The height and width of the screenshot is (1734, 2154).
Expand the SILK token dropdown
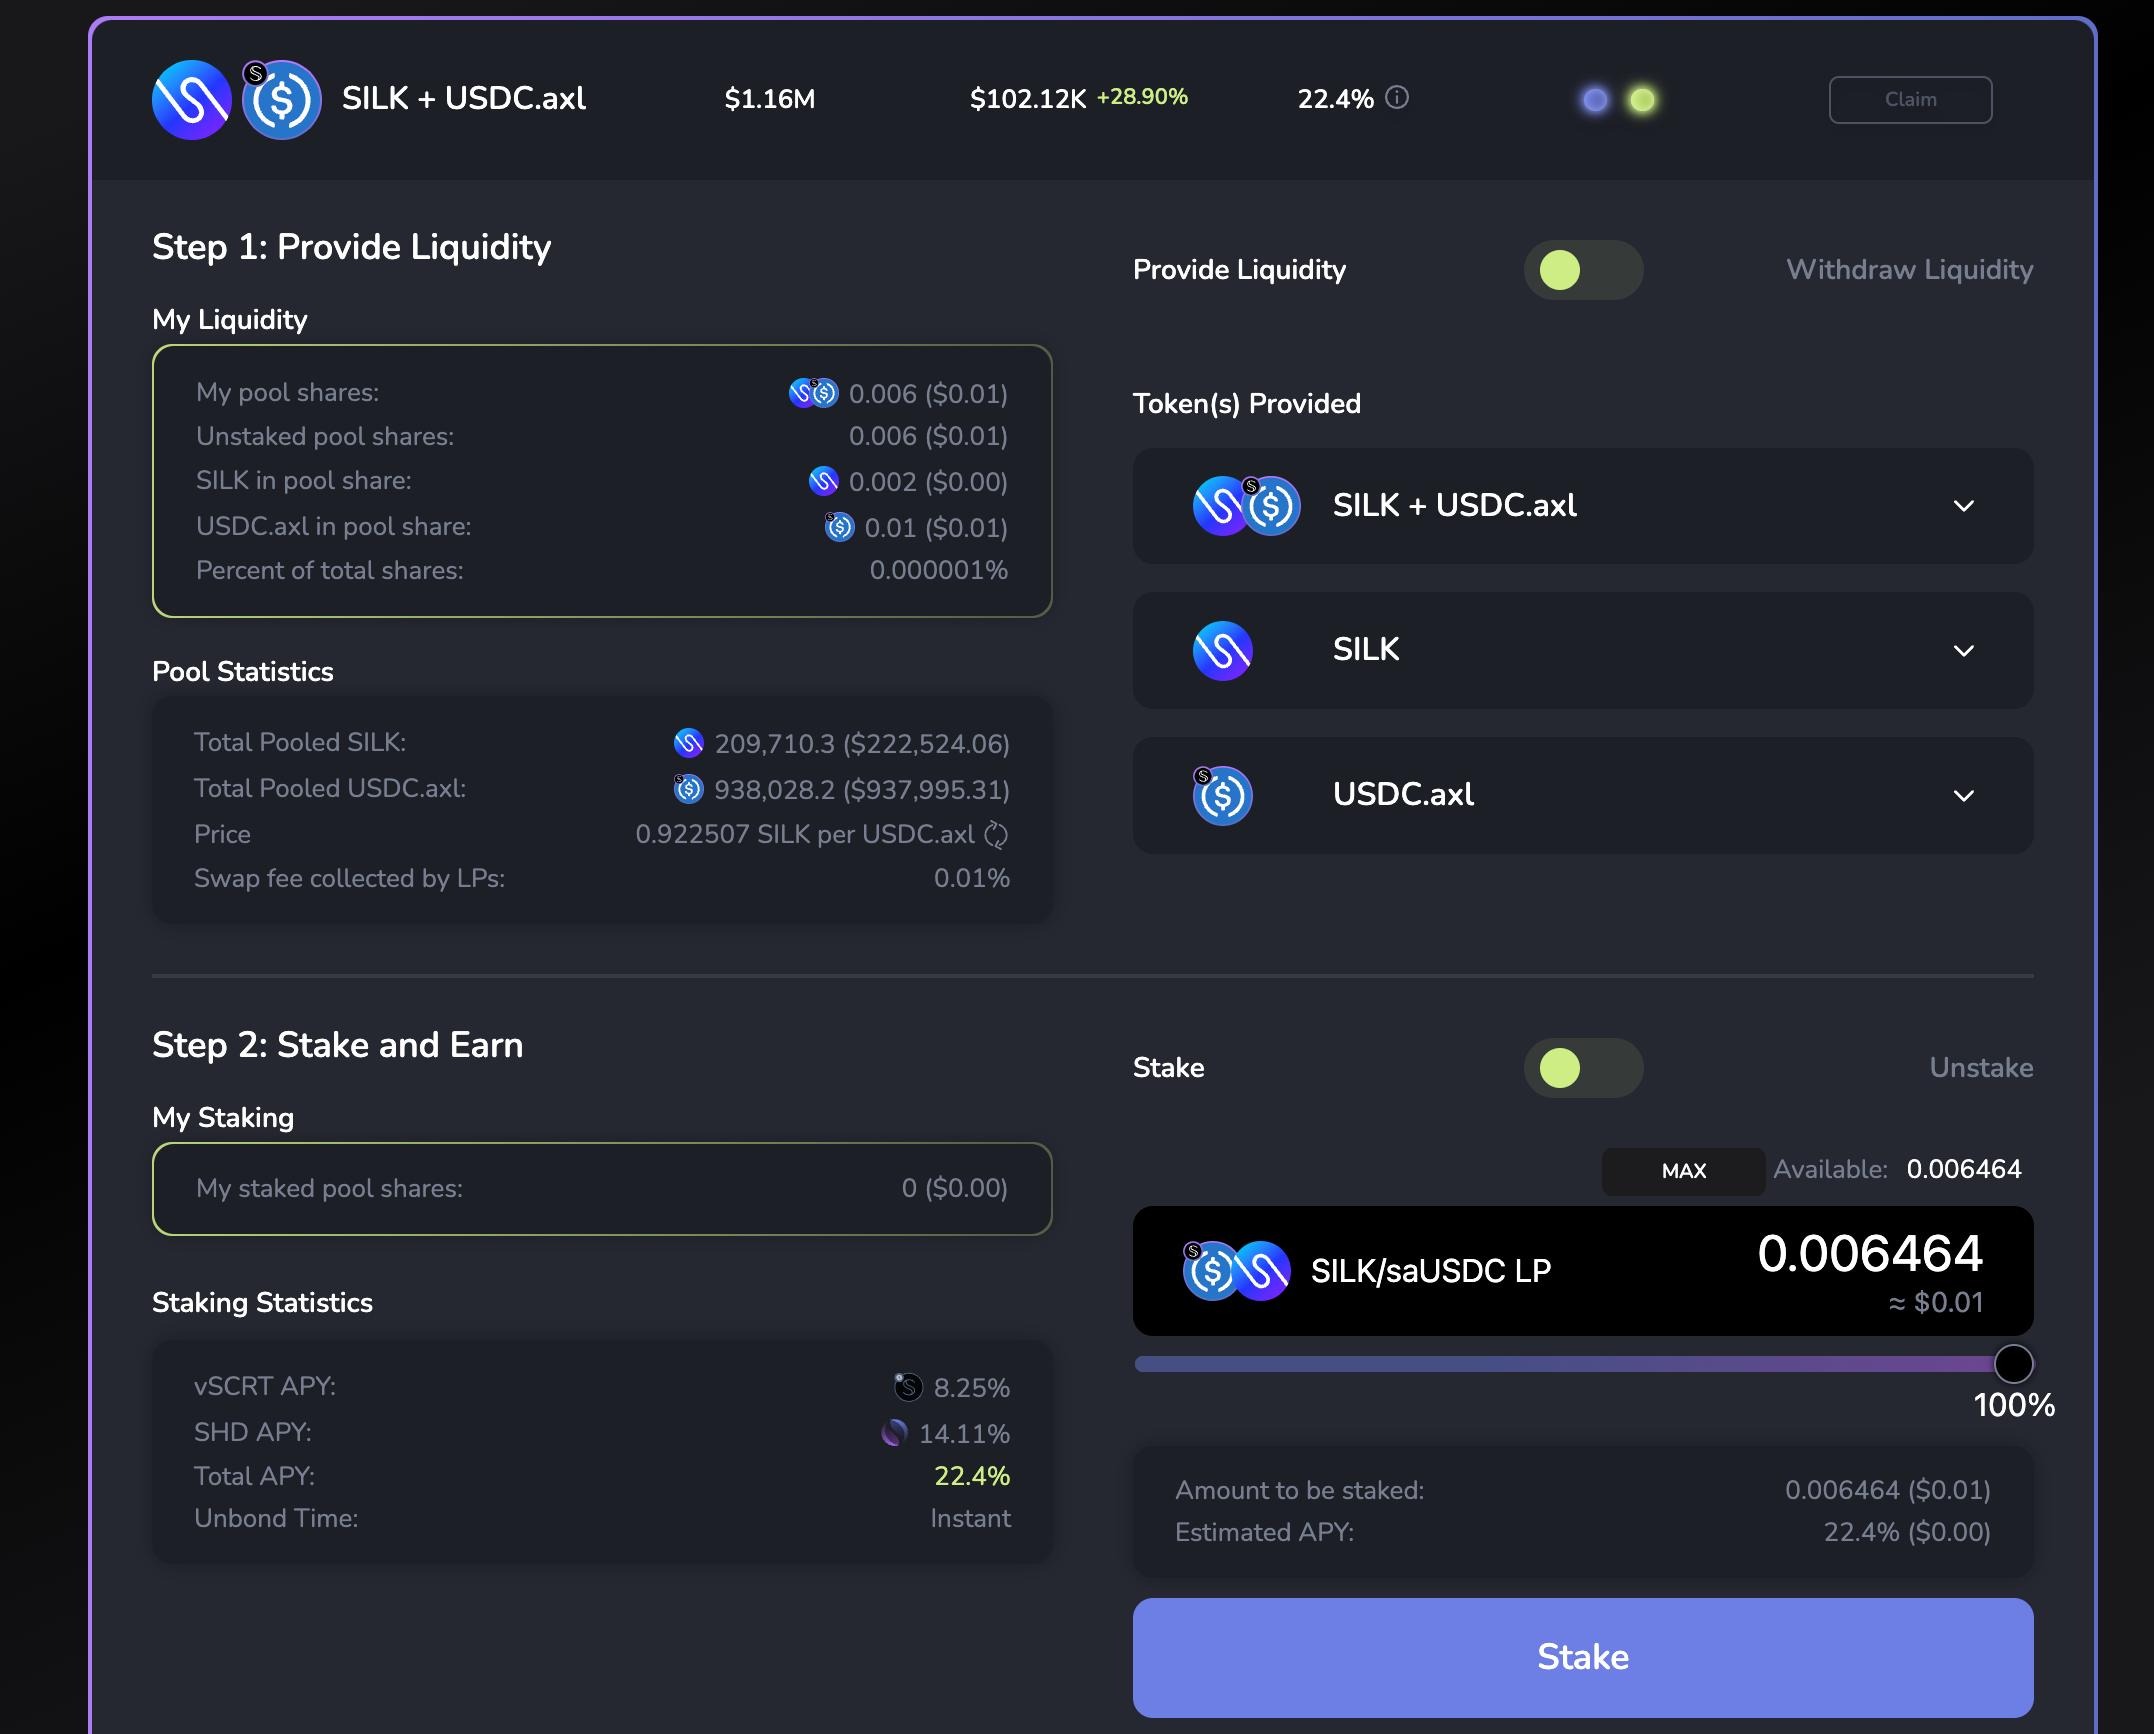click(1963, 651)
